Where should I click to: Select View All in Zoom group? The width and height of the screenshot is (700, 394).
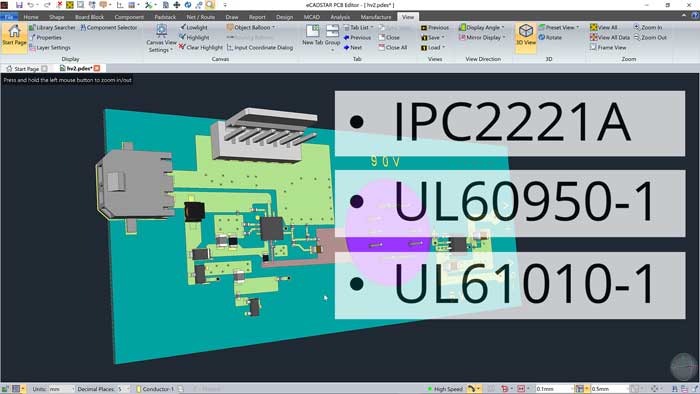pos(604,27)
